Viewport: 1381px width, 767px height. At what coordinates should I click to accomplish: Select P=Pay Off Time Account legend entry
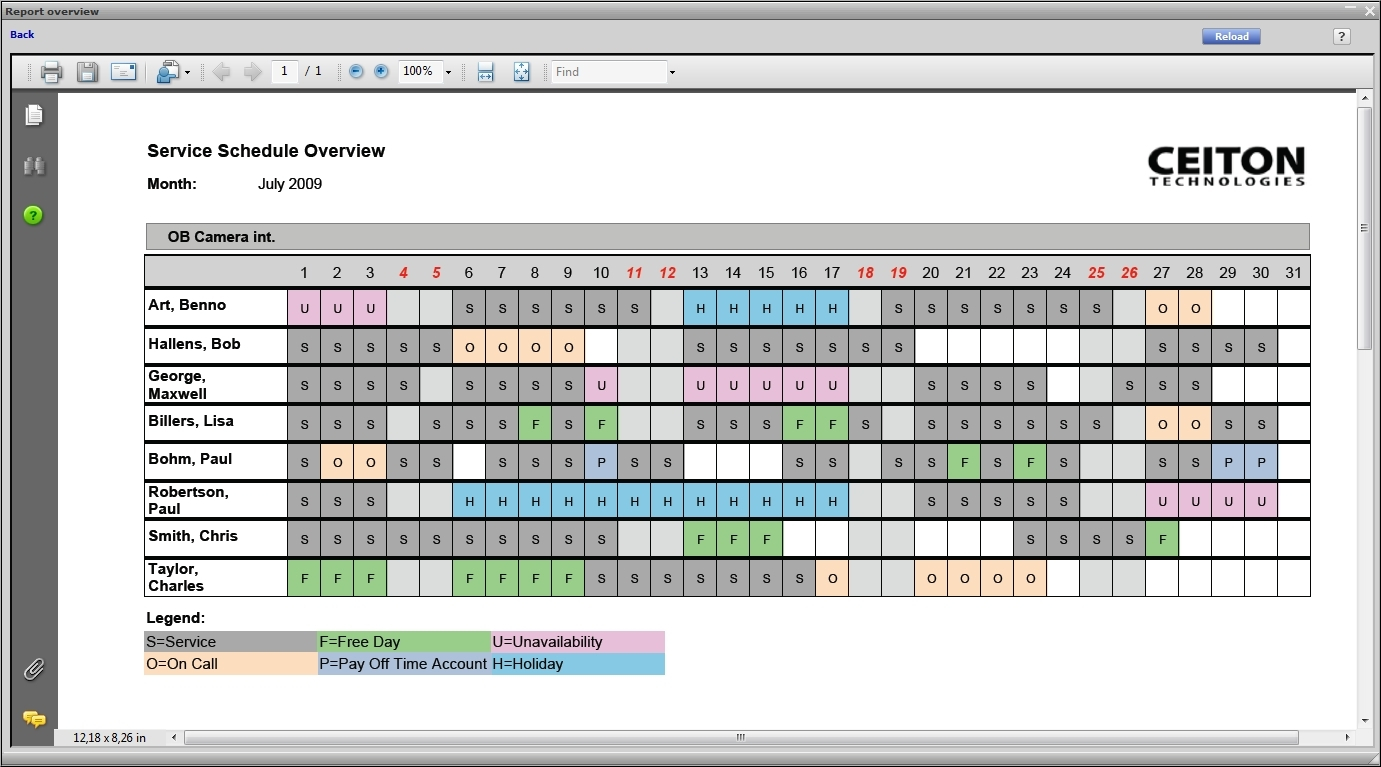(404, 664)
